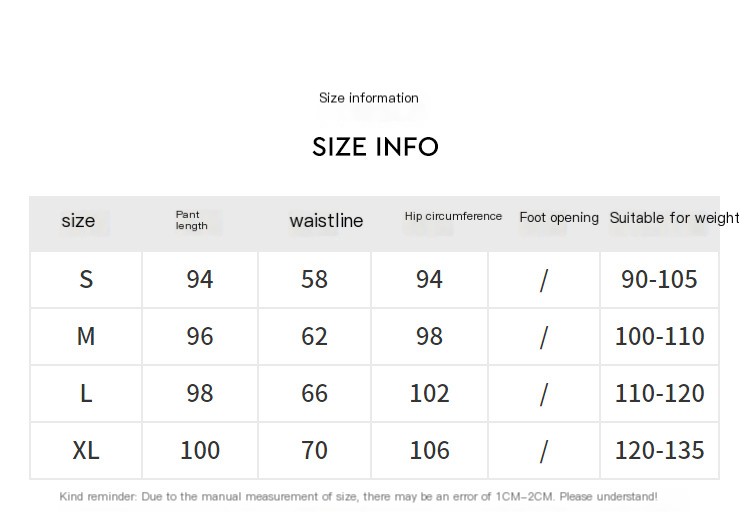Select the "size" column header
The image size is (750, 515).
click(78, 221)
